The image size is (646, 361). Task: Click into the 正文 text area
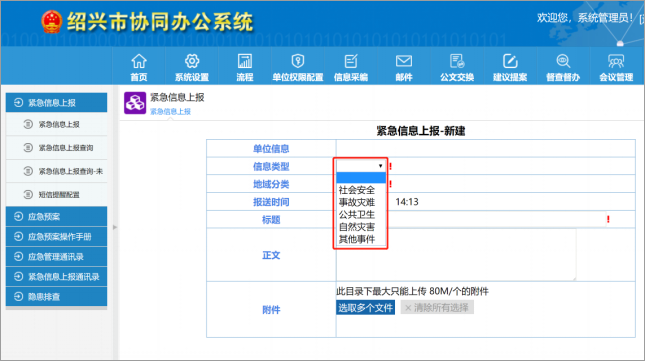456,255
